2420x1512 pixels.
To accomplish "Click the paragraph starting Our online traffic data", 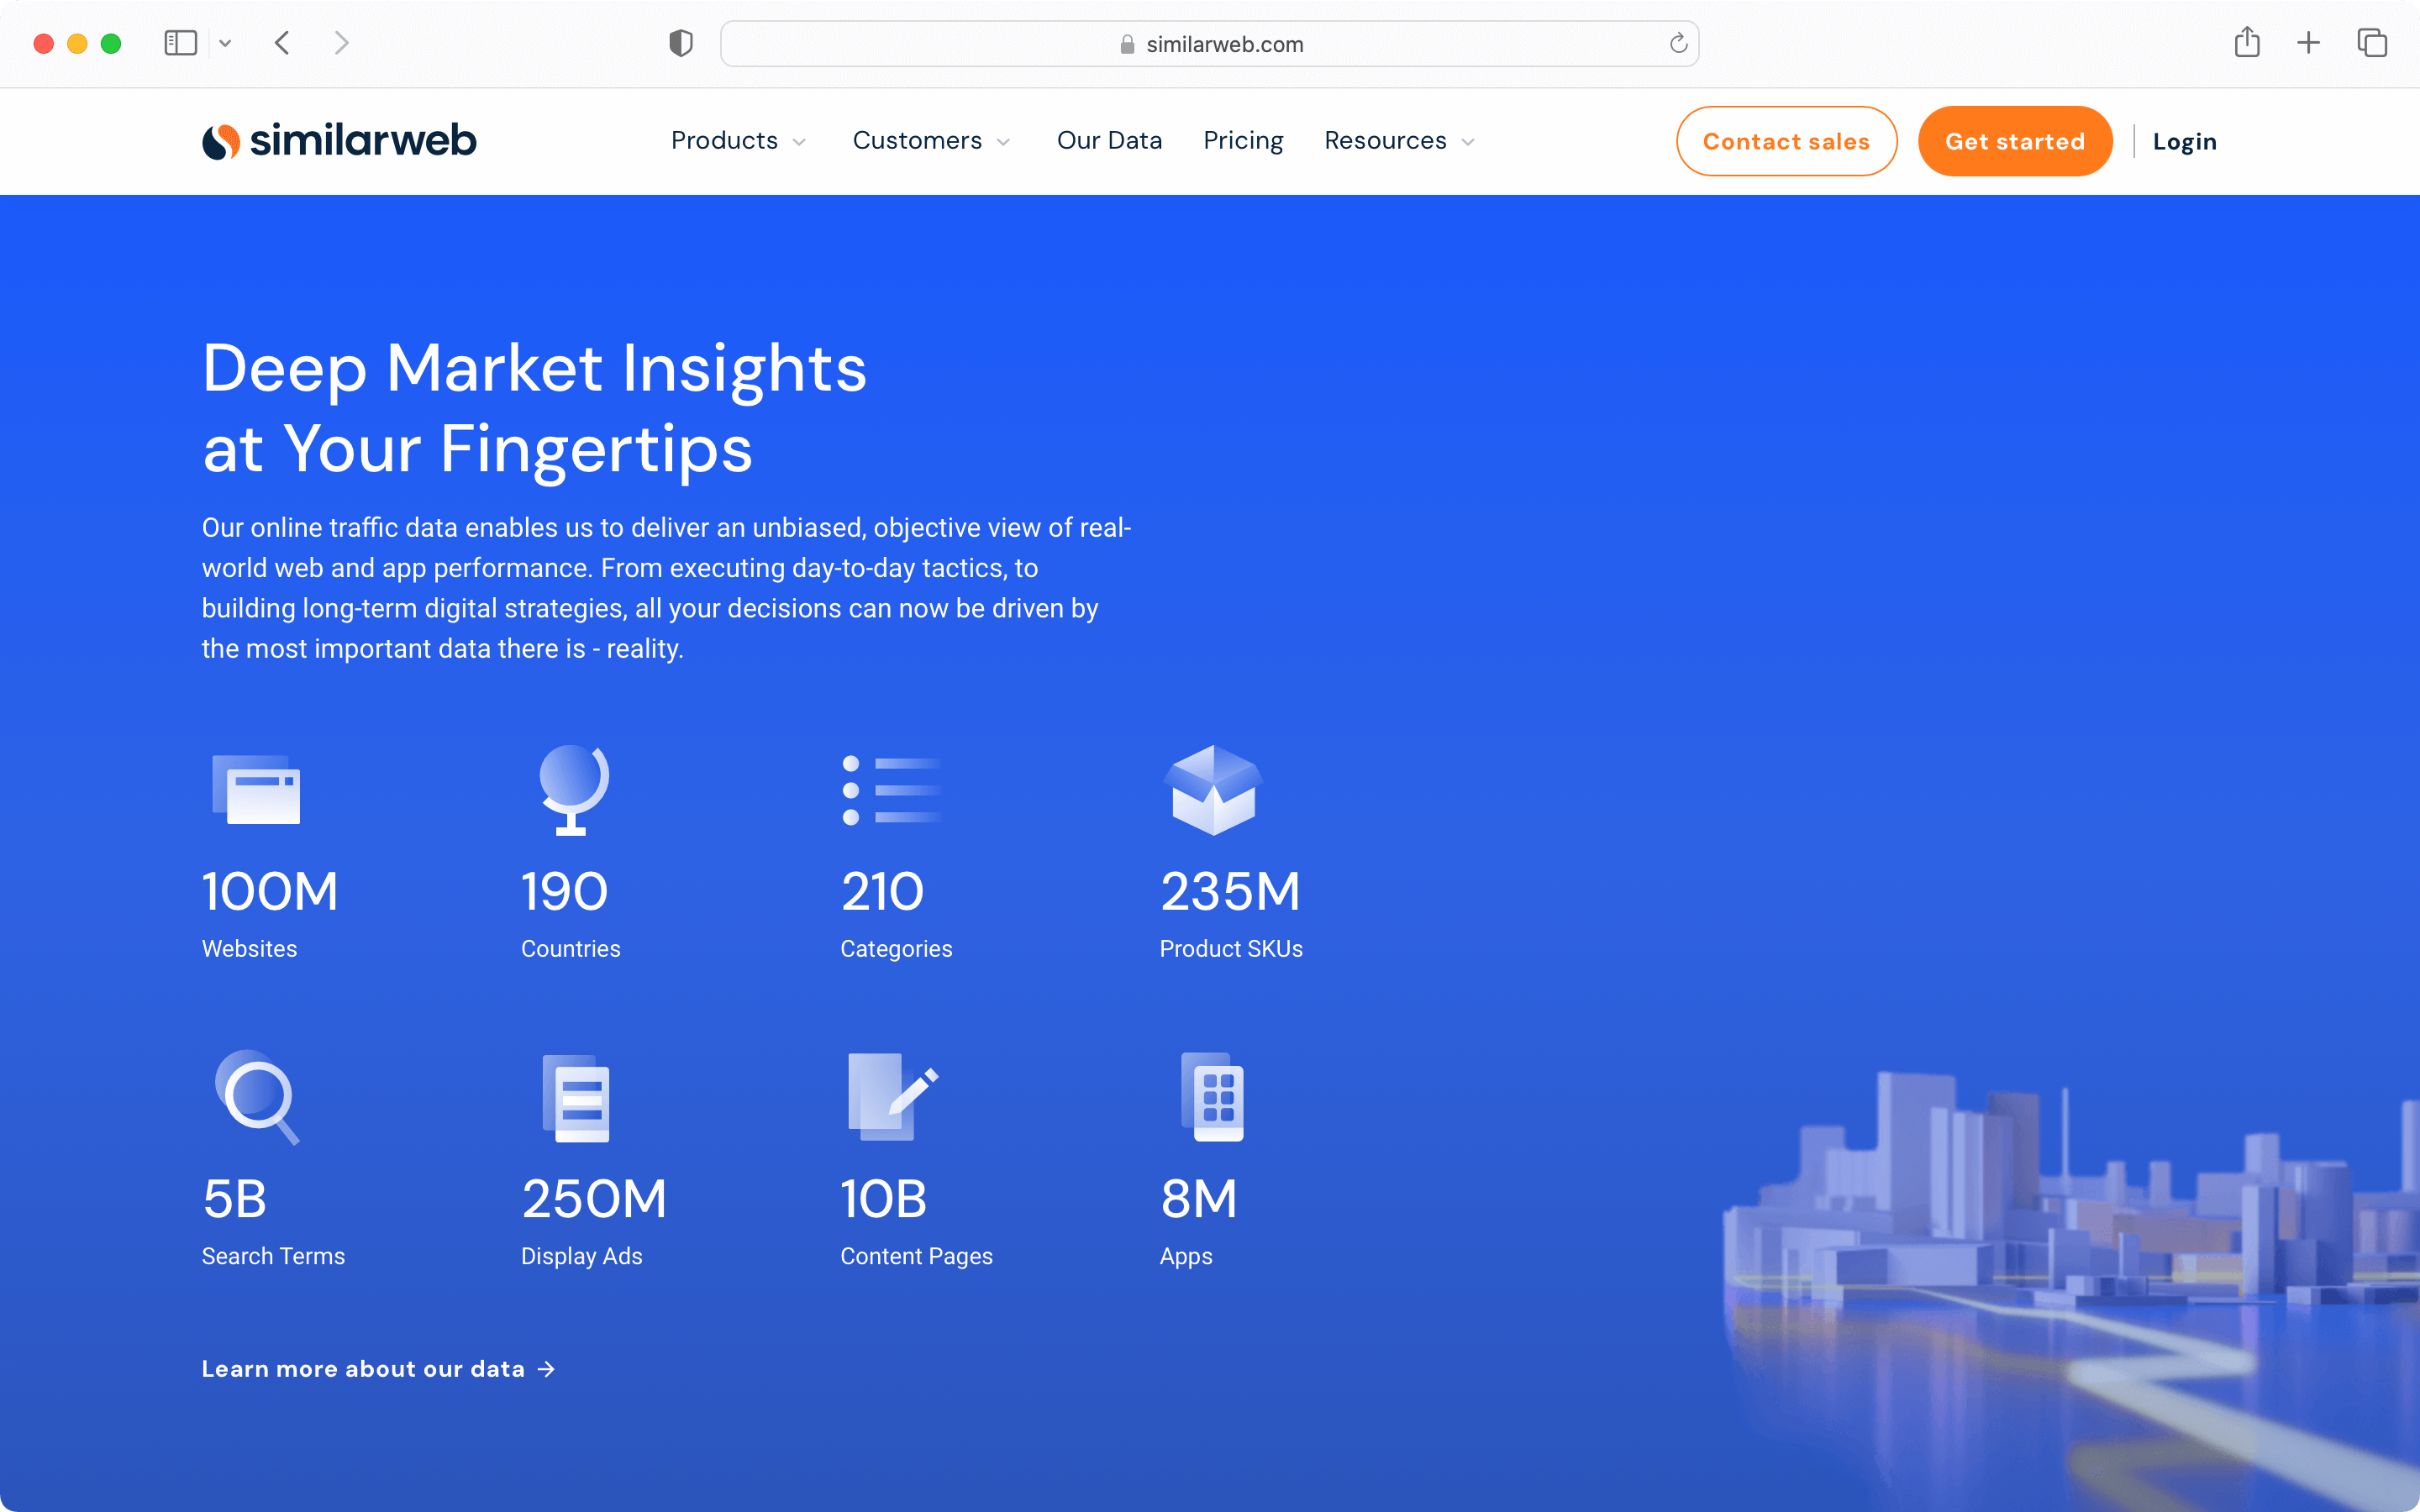I will 666,588.
